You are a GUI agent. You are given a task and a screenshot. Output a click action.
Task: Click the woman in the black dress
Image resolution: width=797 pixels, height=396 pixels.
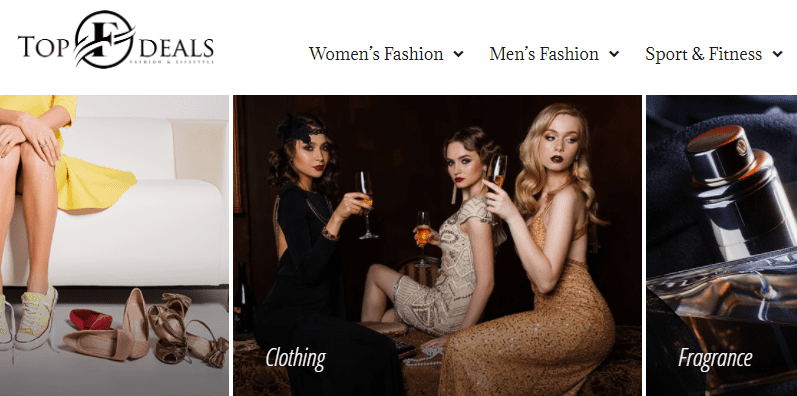click(x=315, y=254)
